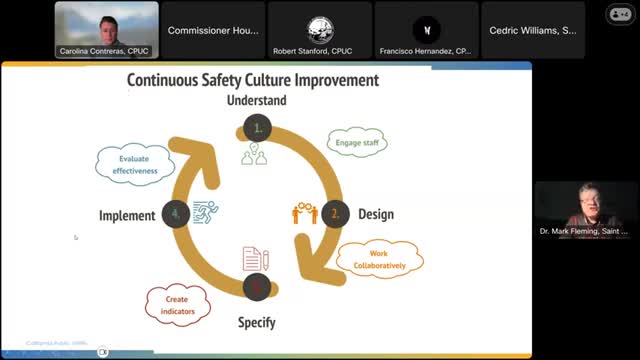Click Francisco Hernandez's black circle avatar
640x360 pixels.
427,30
